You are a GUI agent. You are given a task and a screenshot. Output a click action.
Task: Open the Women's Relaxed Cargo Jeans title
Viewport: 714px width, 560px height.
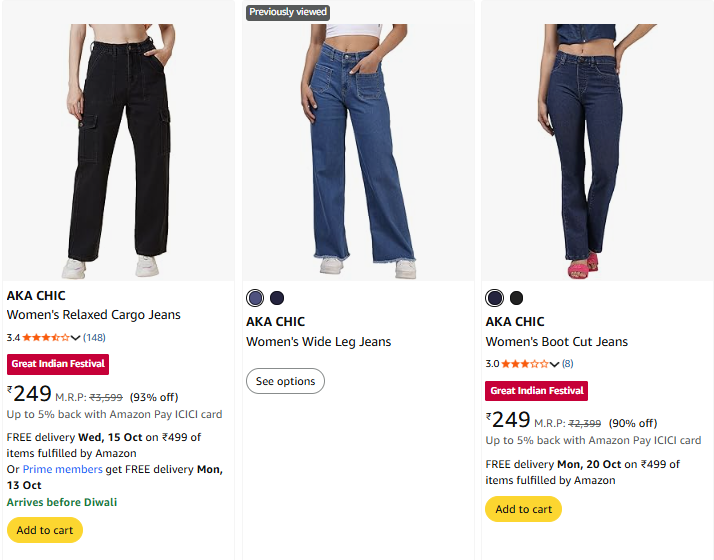(94, 315)
